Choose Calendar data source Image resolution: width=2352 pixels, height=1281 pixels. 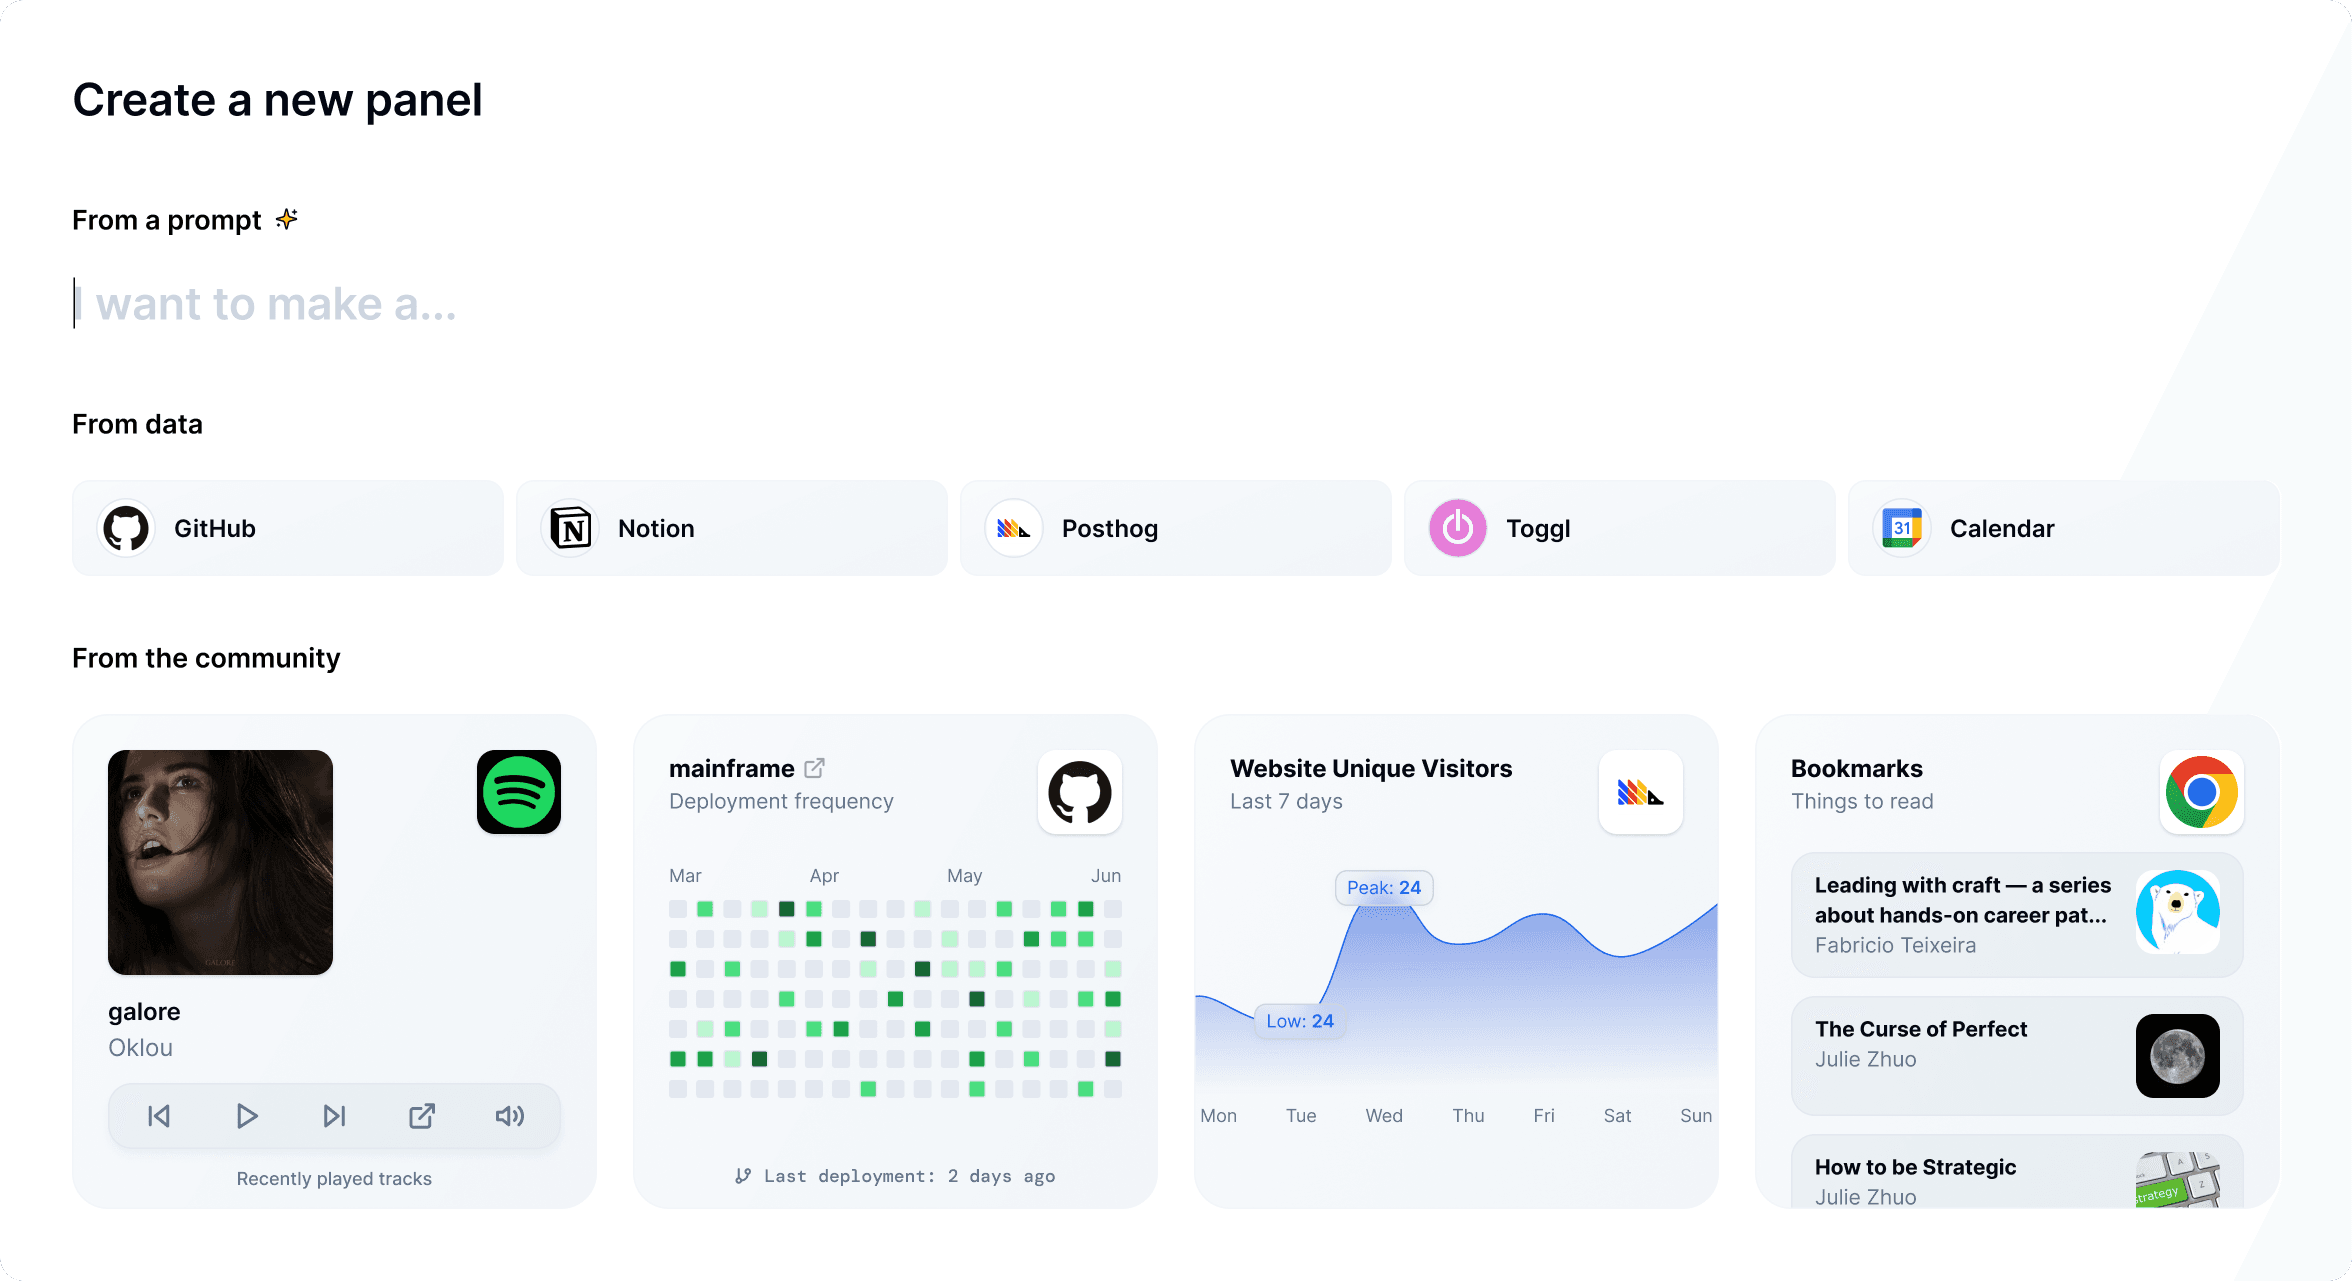point(2064,528)
